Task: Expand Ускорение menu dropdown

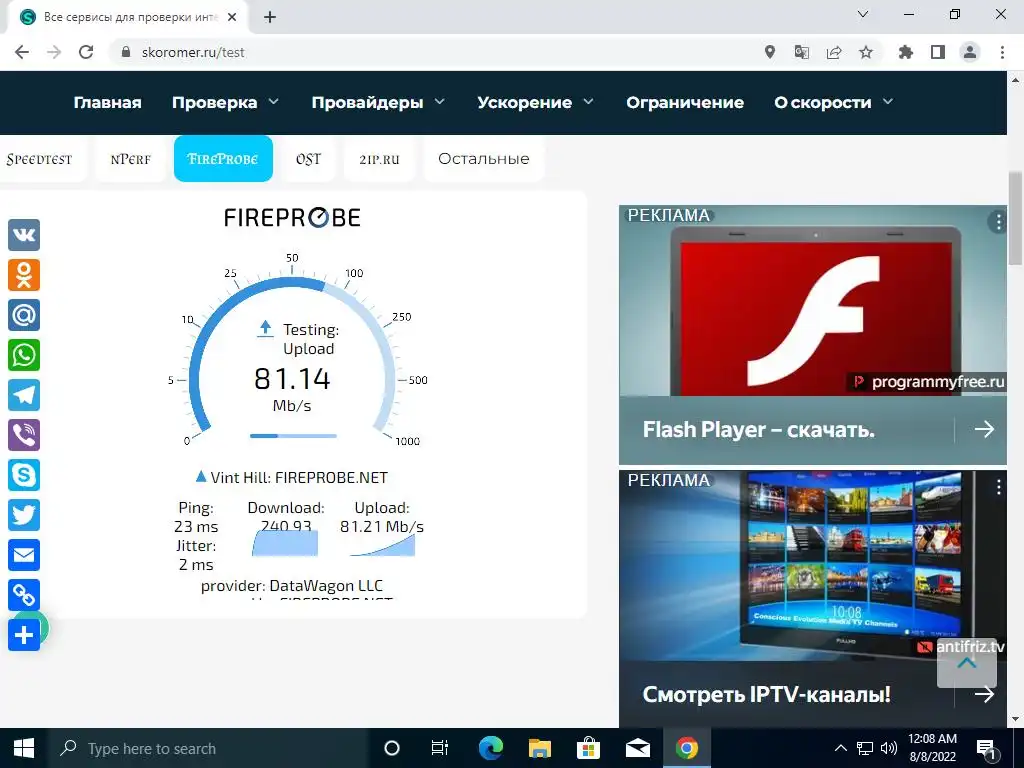Action: pos(588,102)
